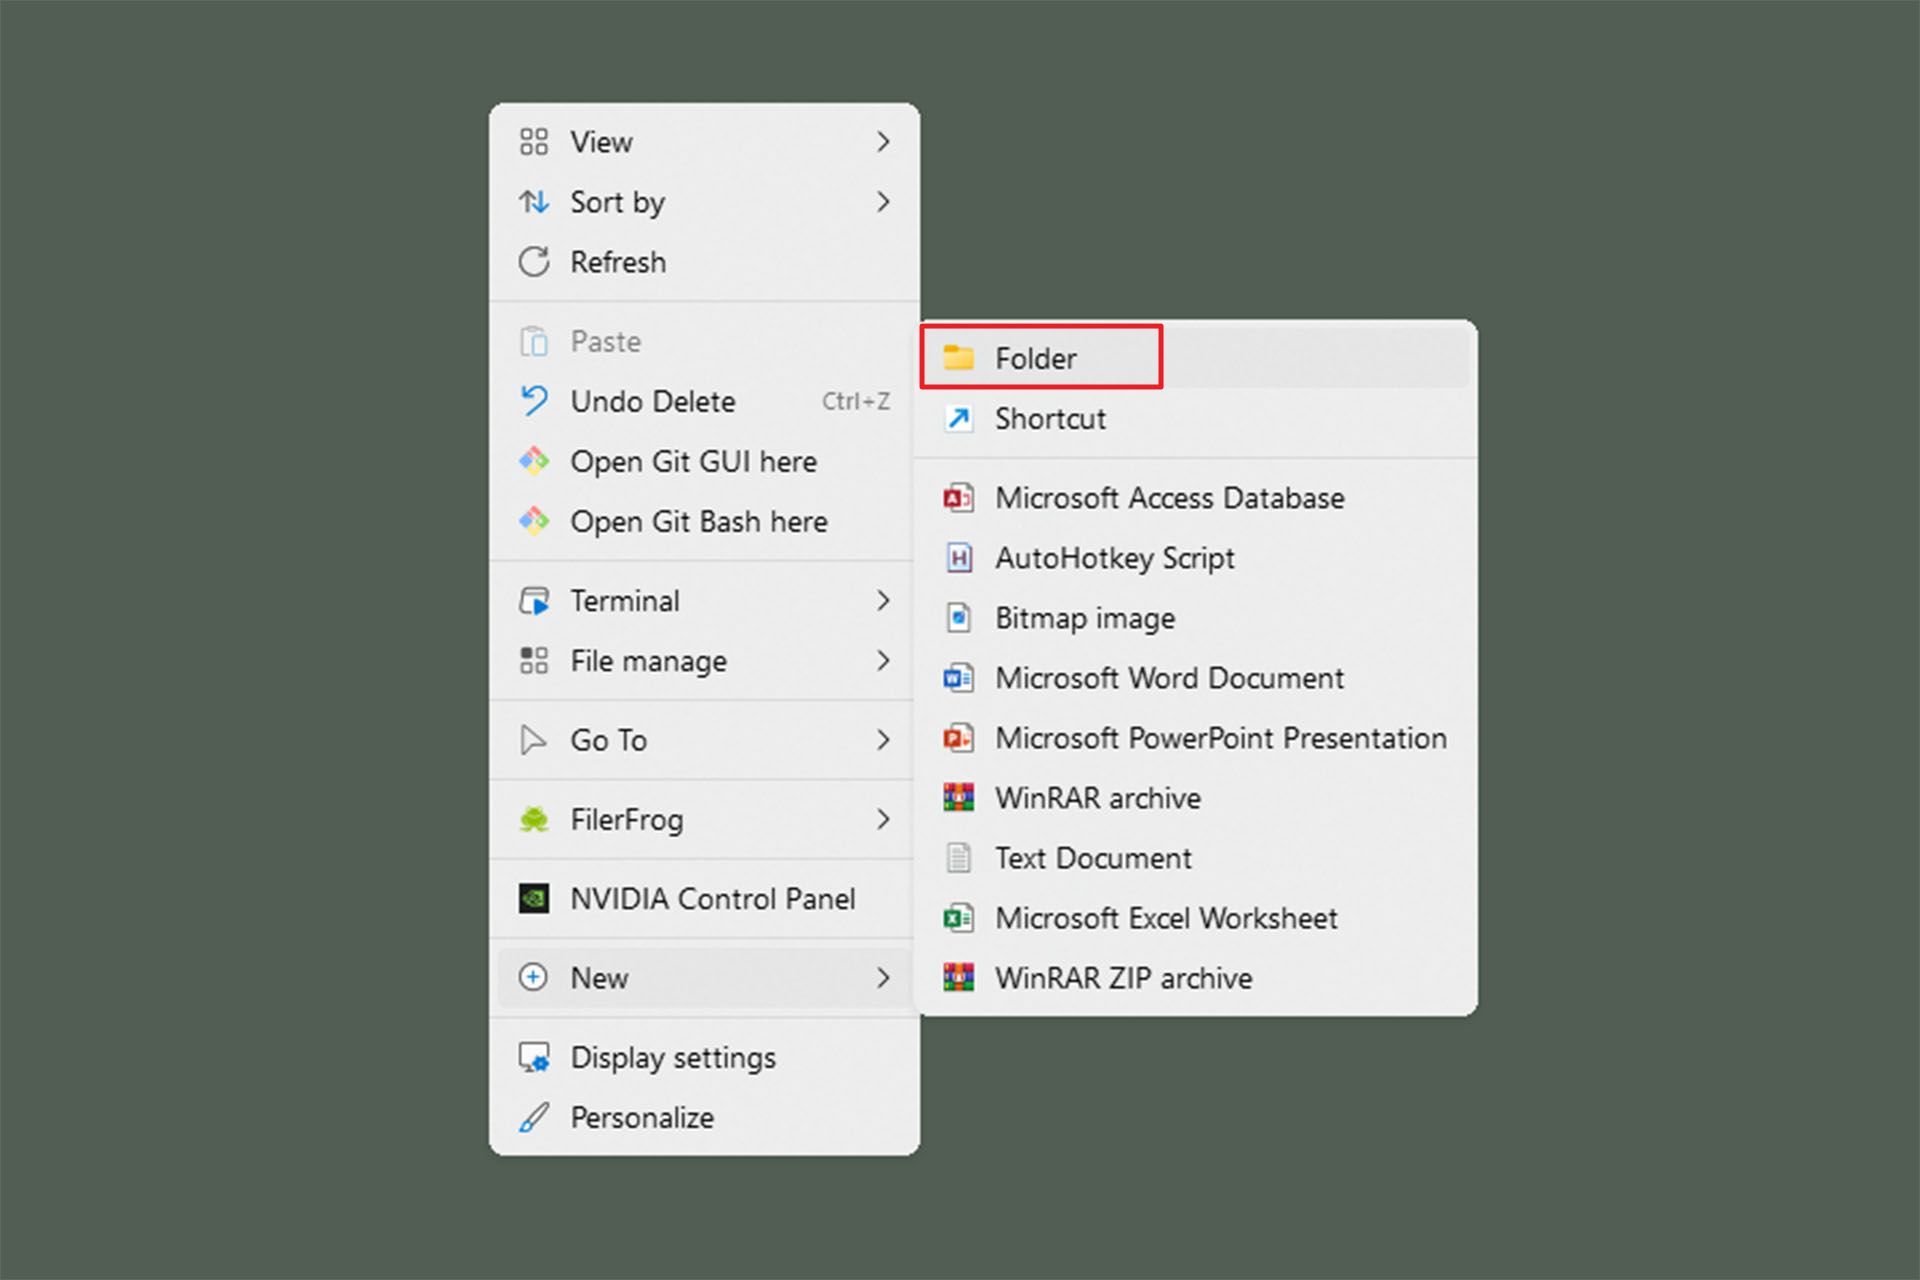Image resolution: width=1920 pixels, height=1280 pixels.
Task: Click the AutoHotkey Script icon
Action: click(x=958, y=558)
